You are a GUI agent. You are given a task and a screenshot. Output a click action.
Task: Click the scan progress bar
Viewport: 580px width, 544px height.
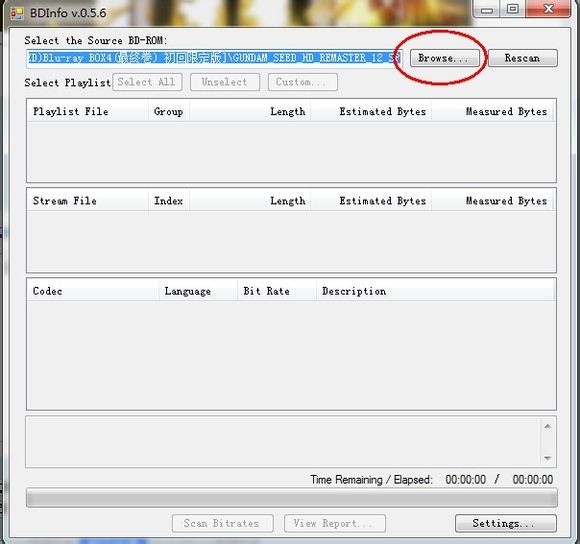[x=291, y=498]
